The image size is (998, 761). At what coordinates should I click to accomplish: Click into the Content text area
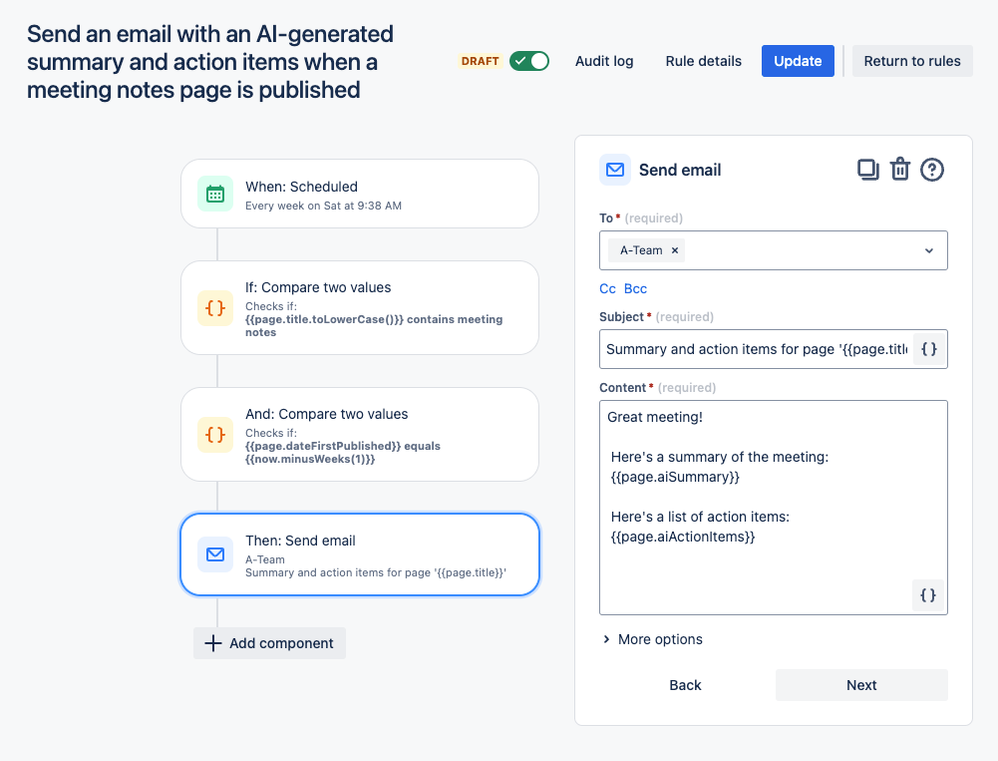[x=773, y=508]
